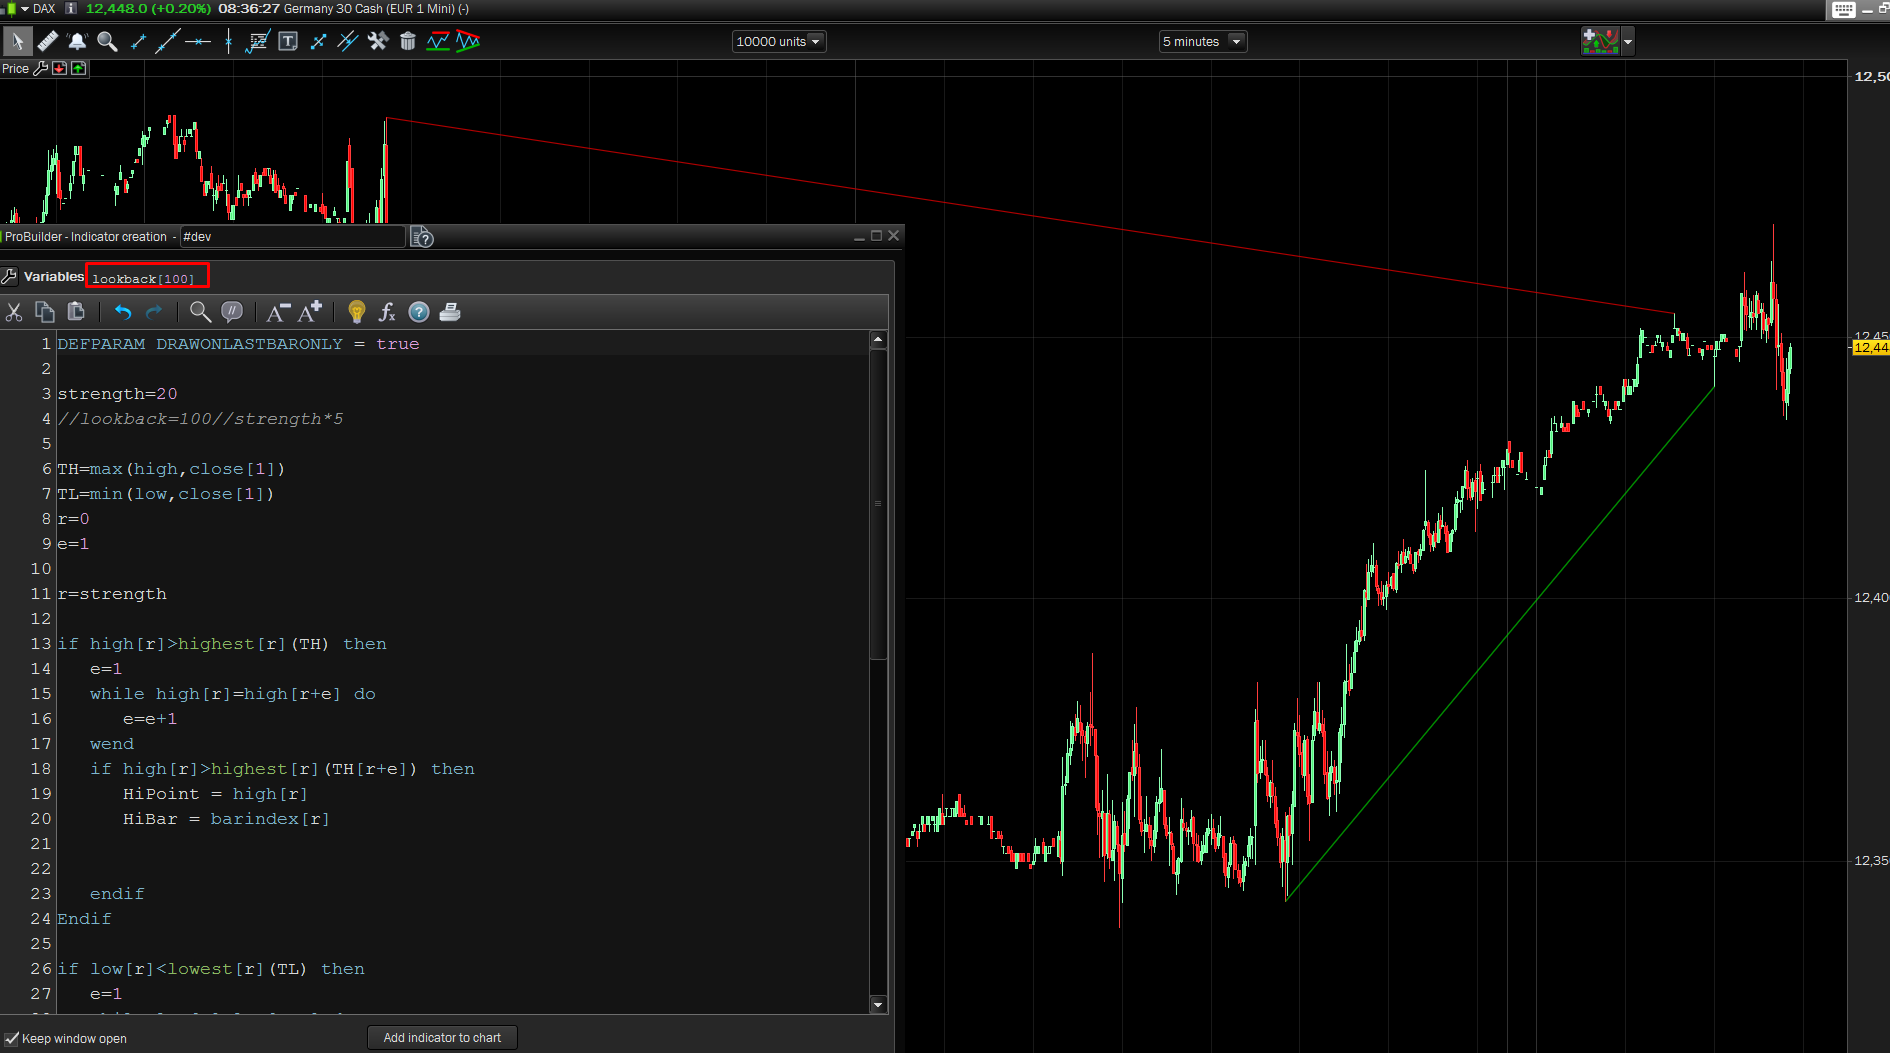Select the short line segment drawing tool
The width and height of the screenshot is (1890, 1053).
pyautogui.click(x=138, y=41)
